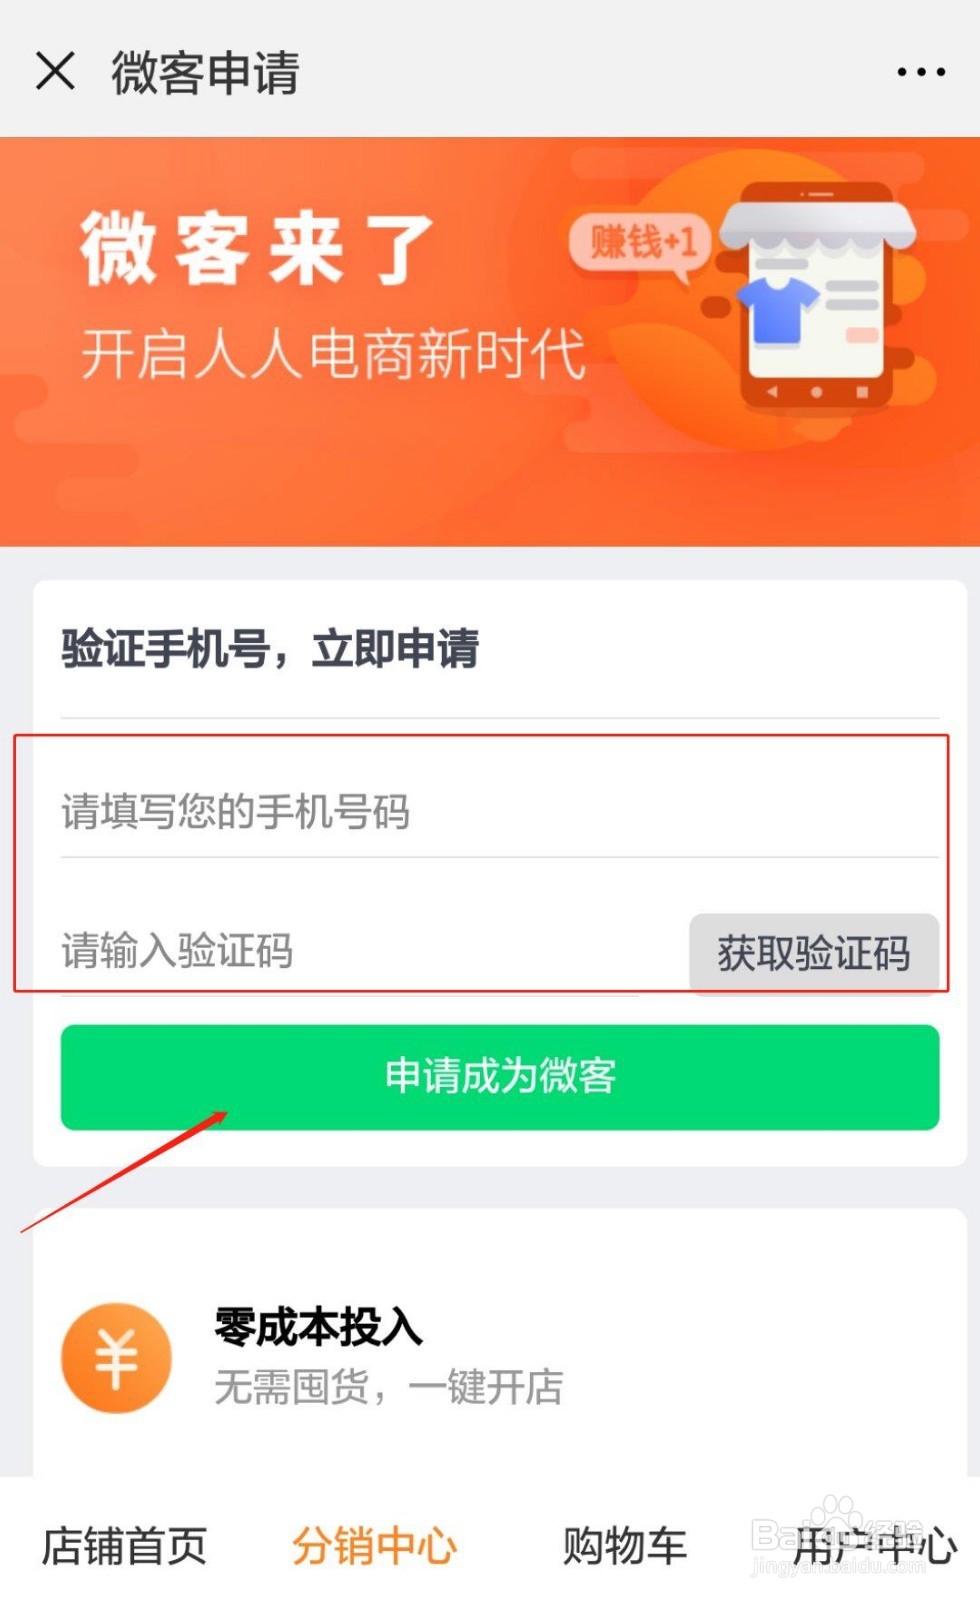Click 获取验证码 button
The image size is (980, 1600).
click(x=814, y=953)
